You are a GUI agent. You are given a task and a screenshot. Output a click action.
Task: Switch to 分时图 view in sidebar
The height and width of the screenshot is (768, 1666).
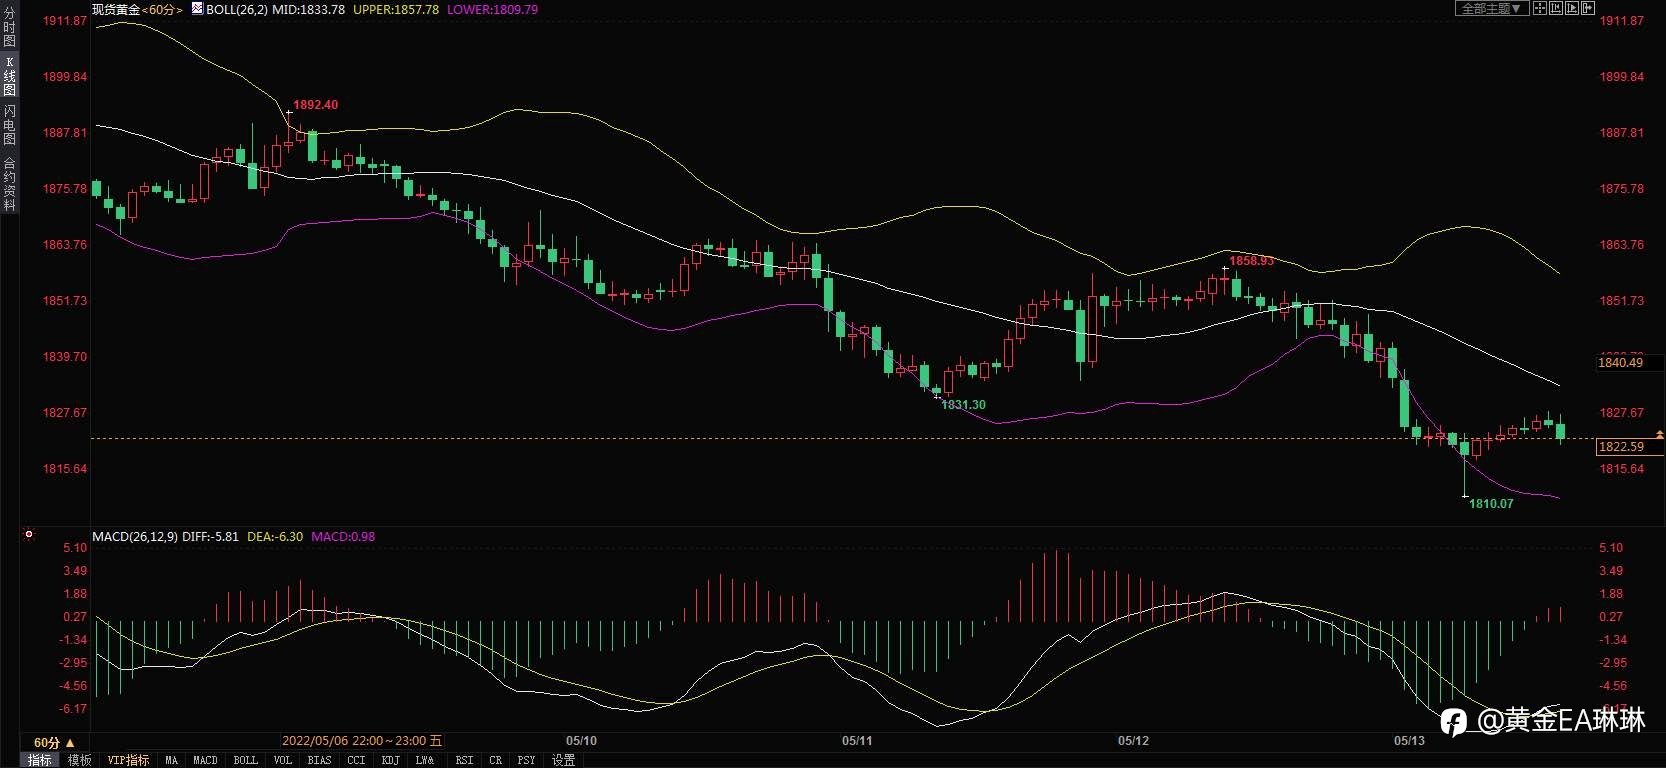[9, 27]
